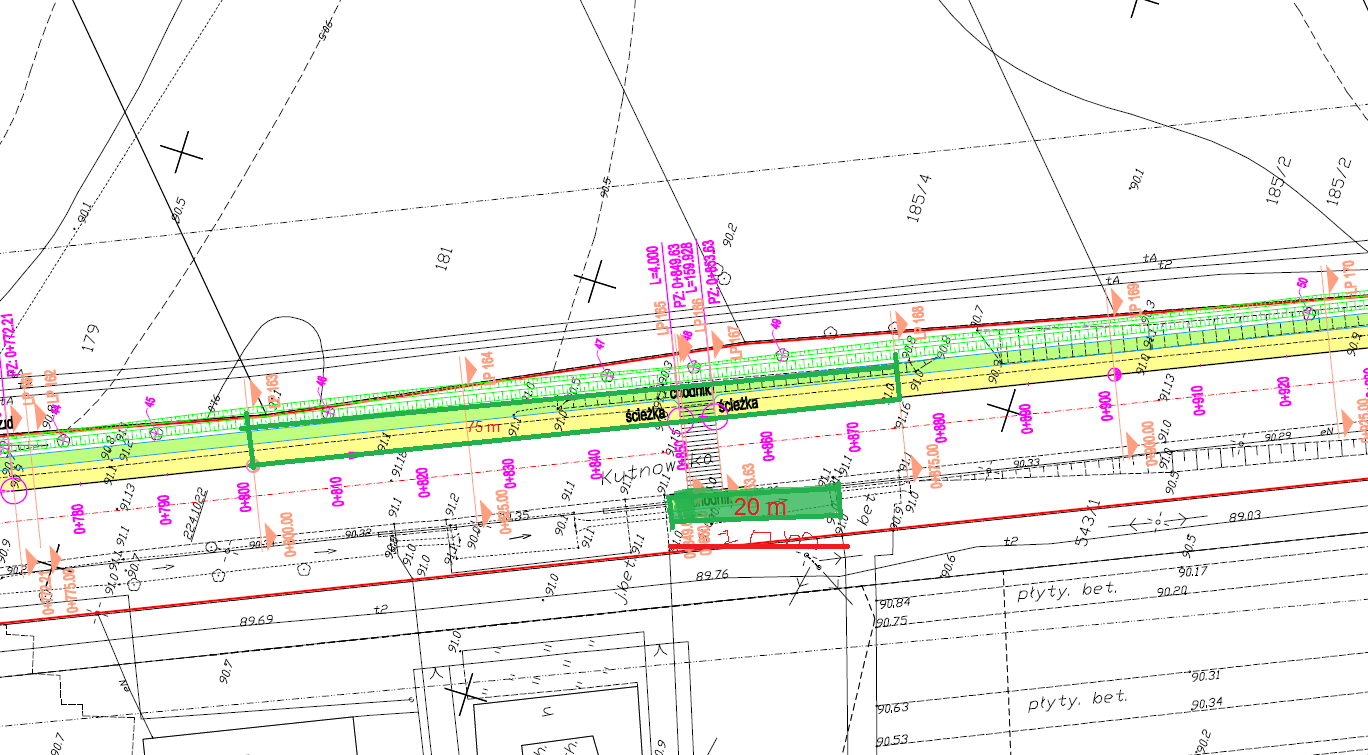
Task: Click the elevation value 89.69
Action: click(x=257, y=620)
